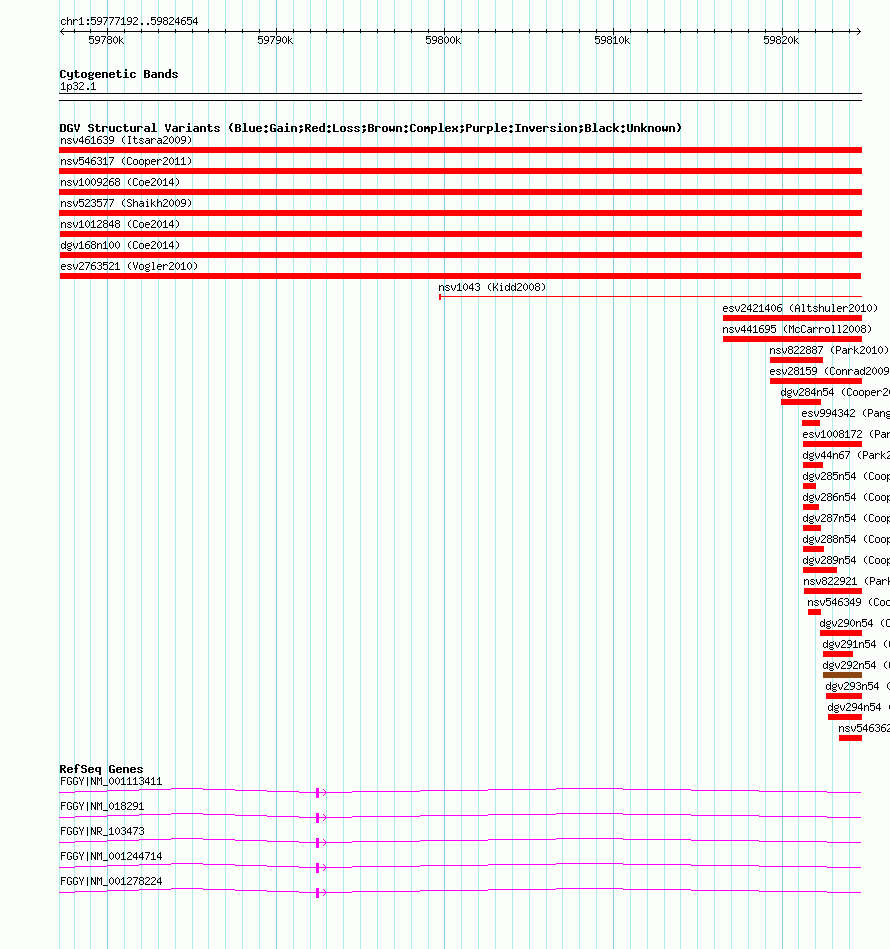Click the dgv288n54 variant label
This screenshot has width=890, height=949.
[x=846, y=539]
